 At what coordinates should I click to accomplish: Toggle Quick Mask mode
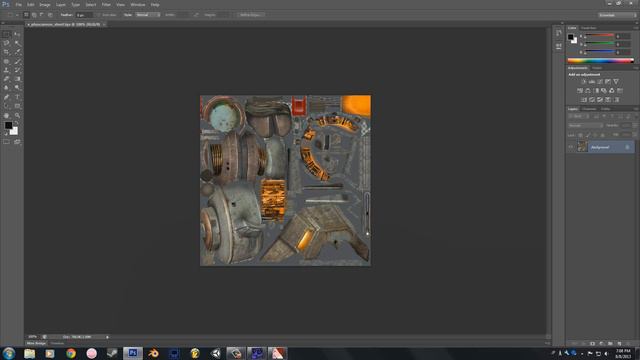[7, 142]
